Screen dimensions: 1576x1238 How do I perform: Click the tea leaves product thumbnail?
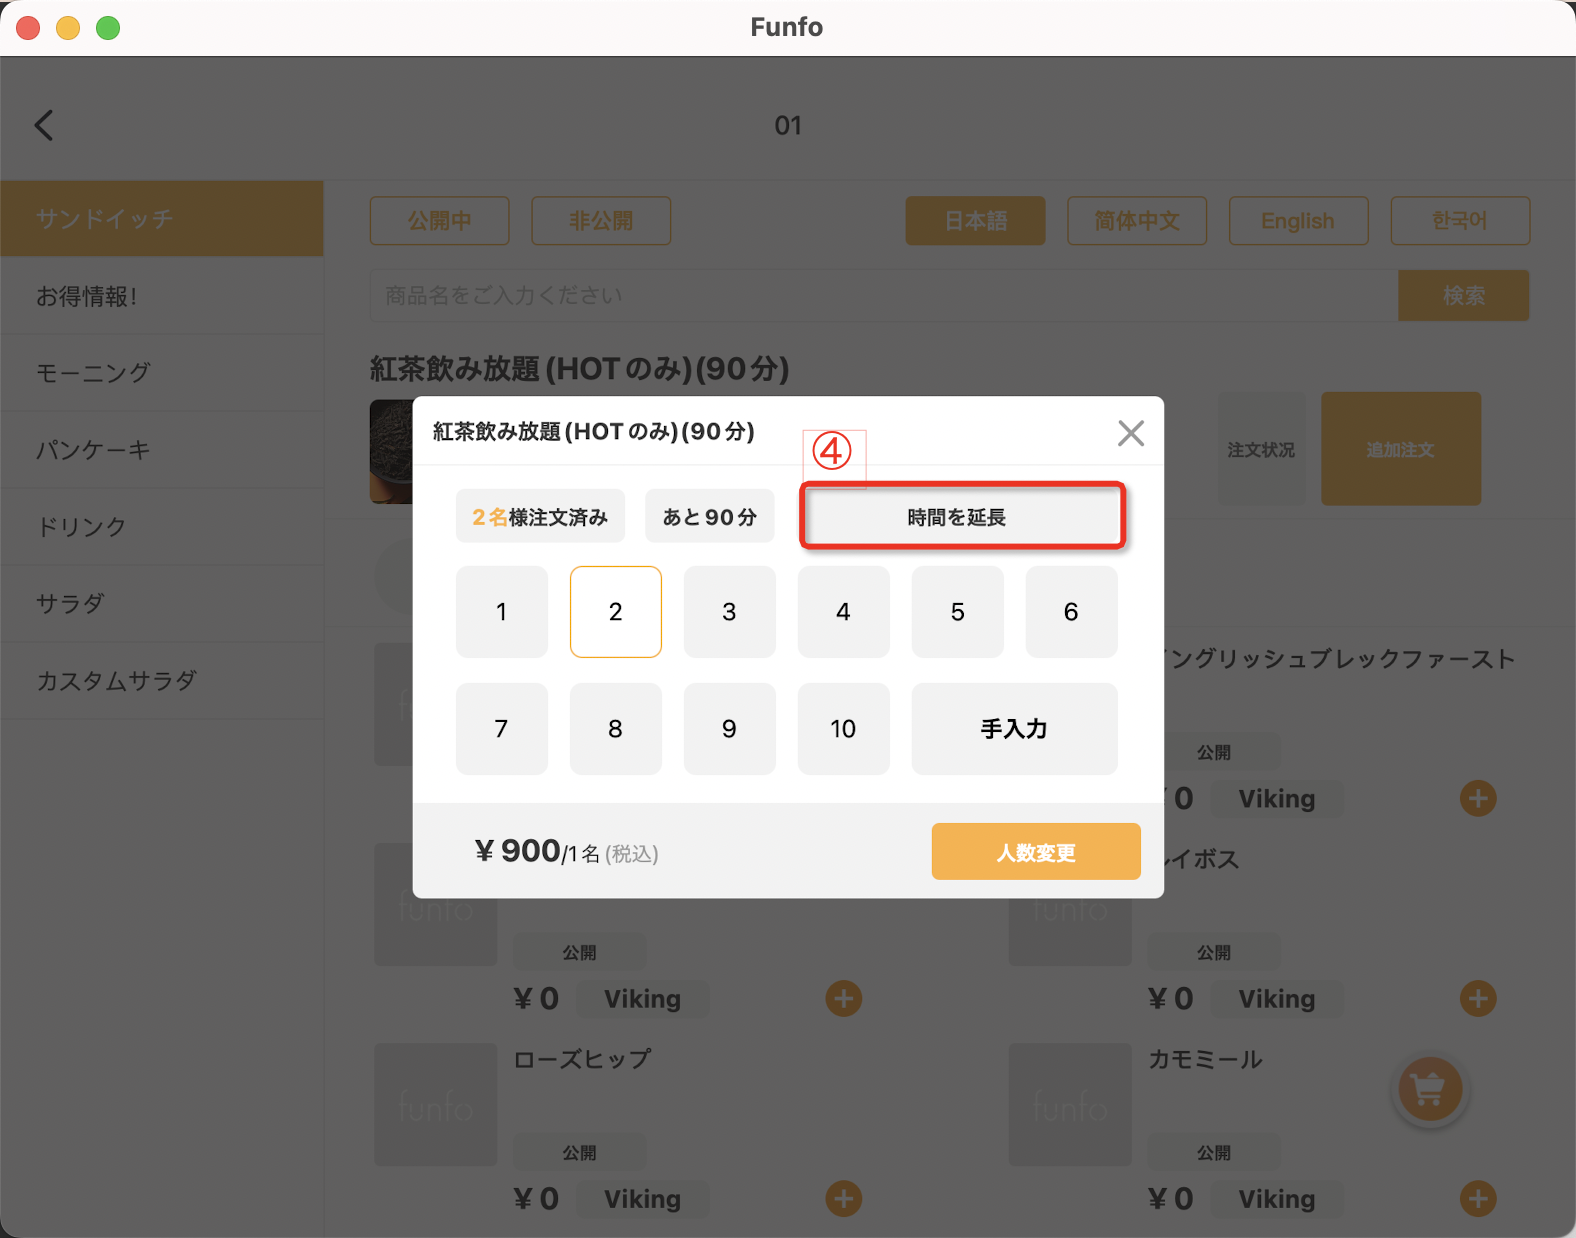[391, 451]
